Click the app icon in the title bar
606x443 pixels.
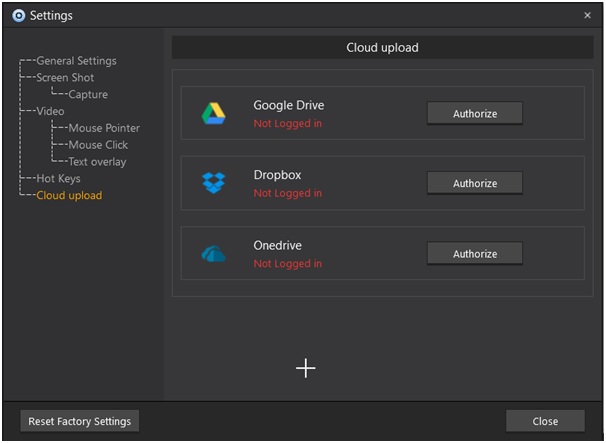click(x=17, y=16)
